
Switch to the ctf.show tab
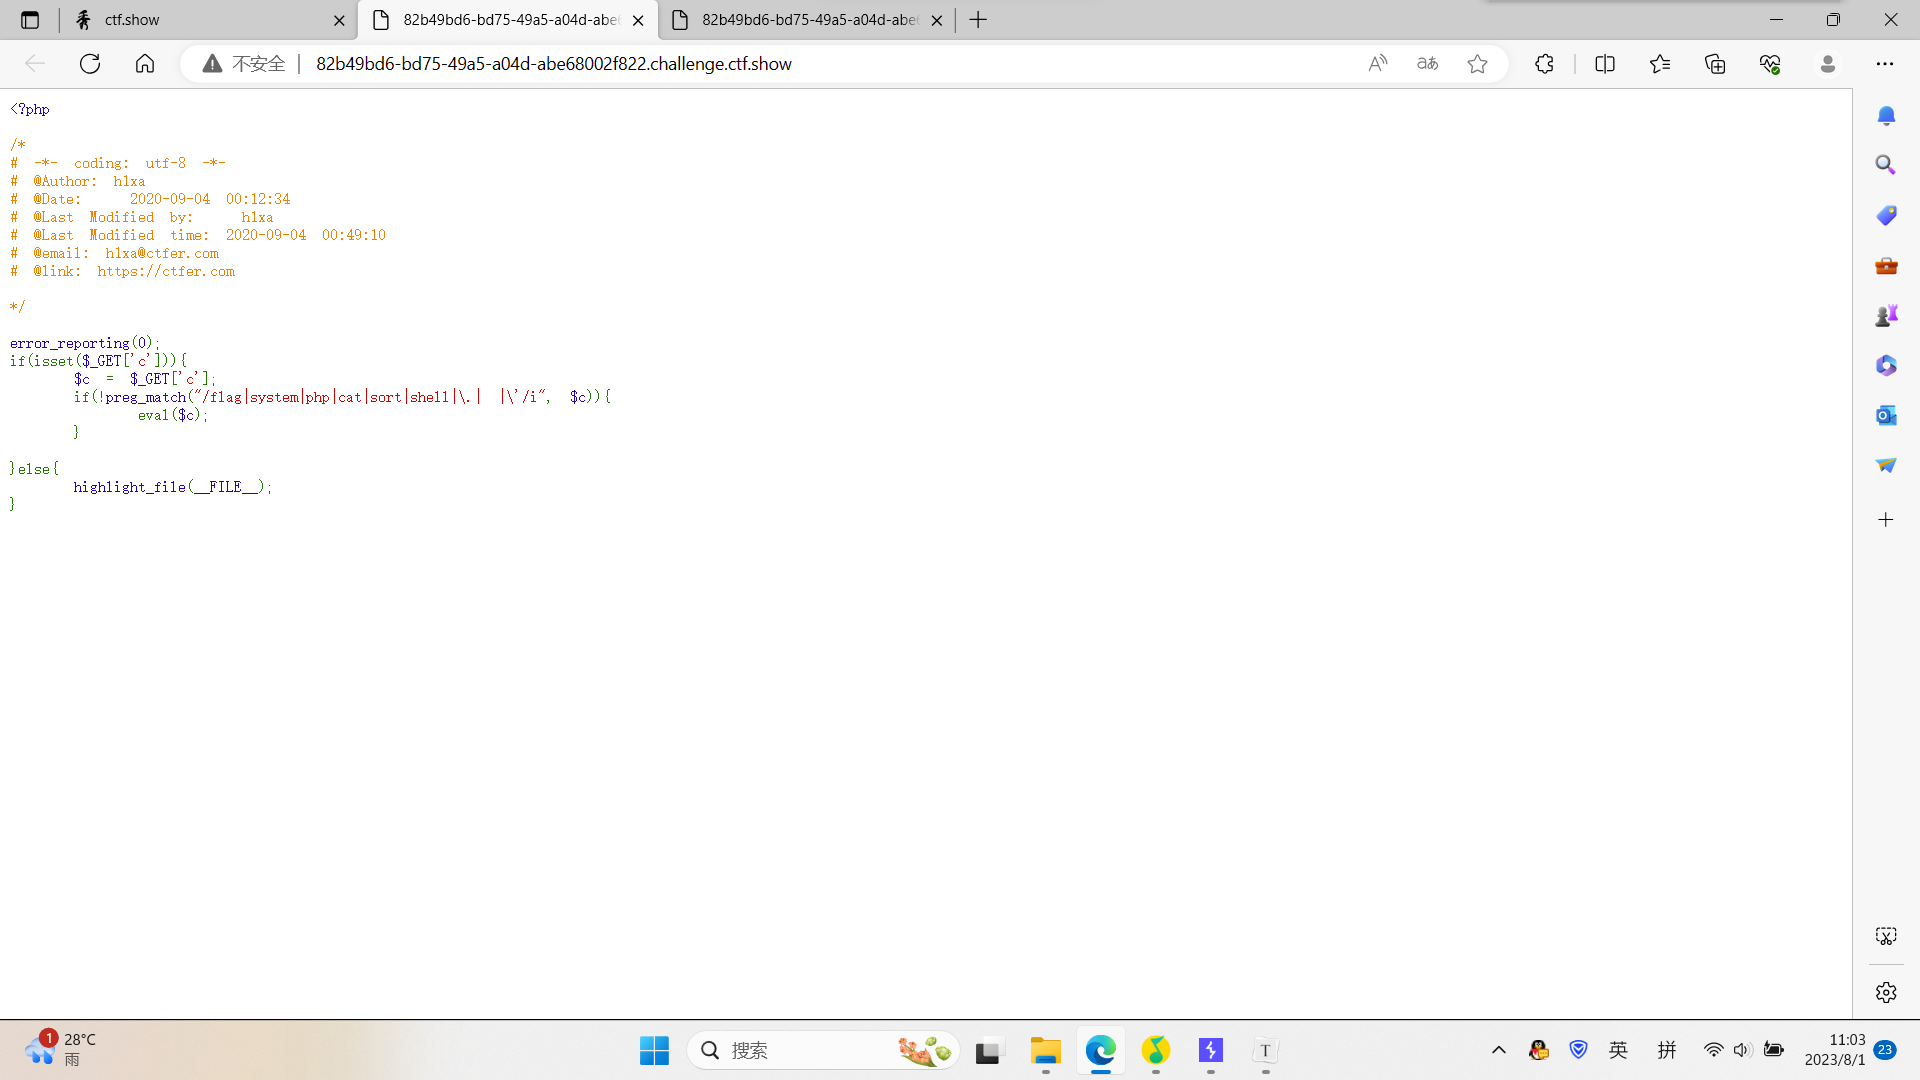(x=209, y=20)
